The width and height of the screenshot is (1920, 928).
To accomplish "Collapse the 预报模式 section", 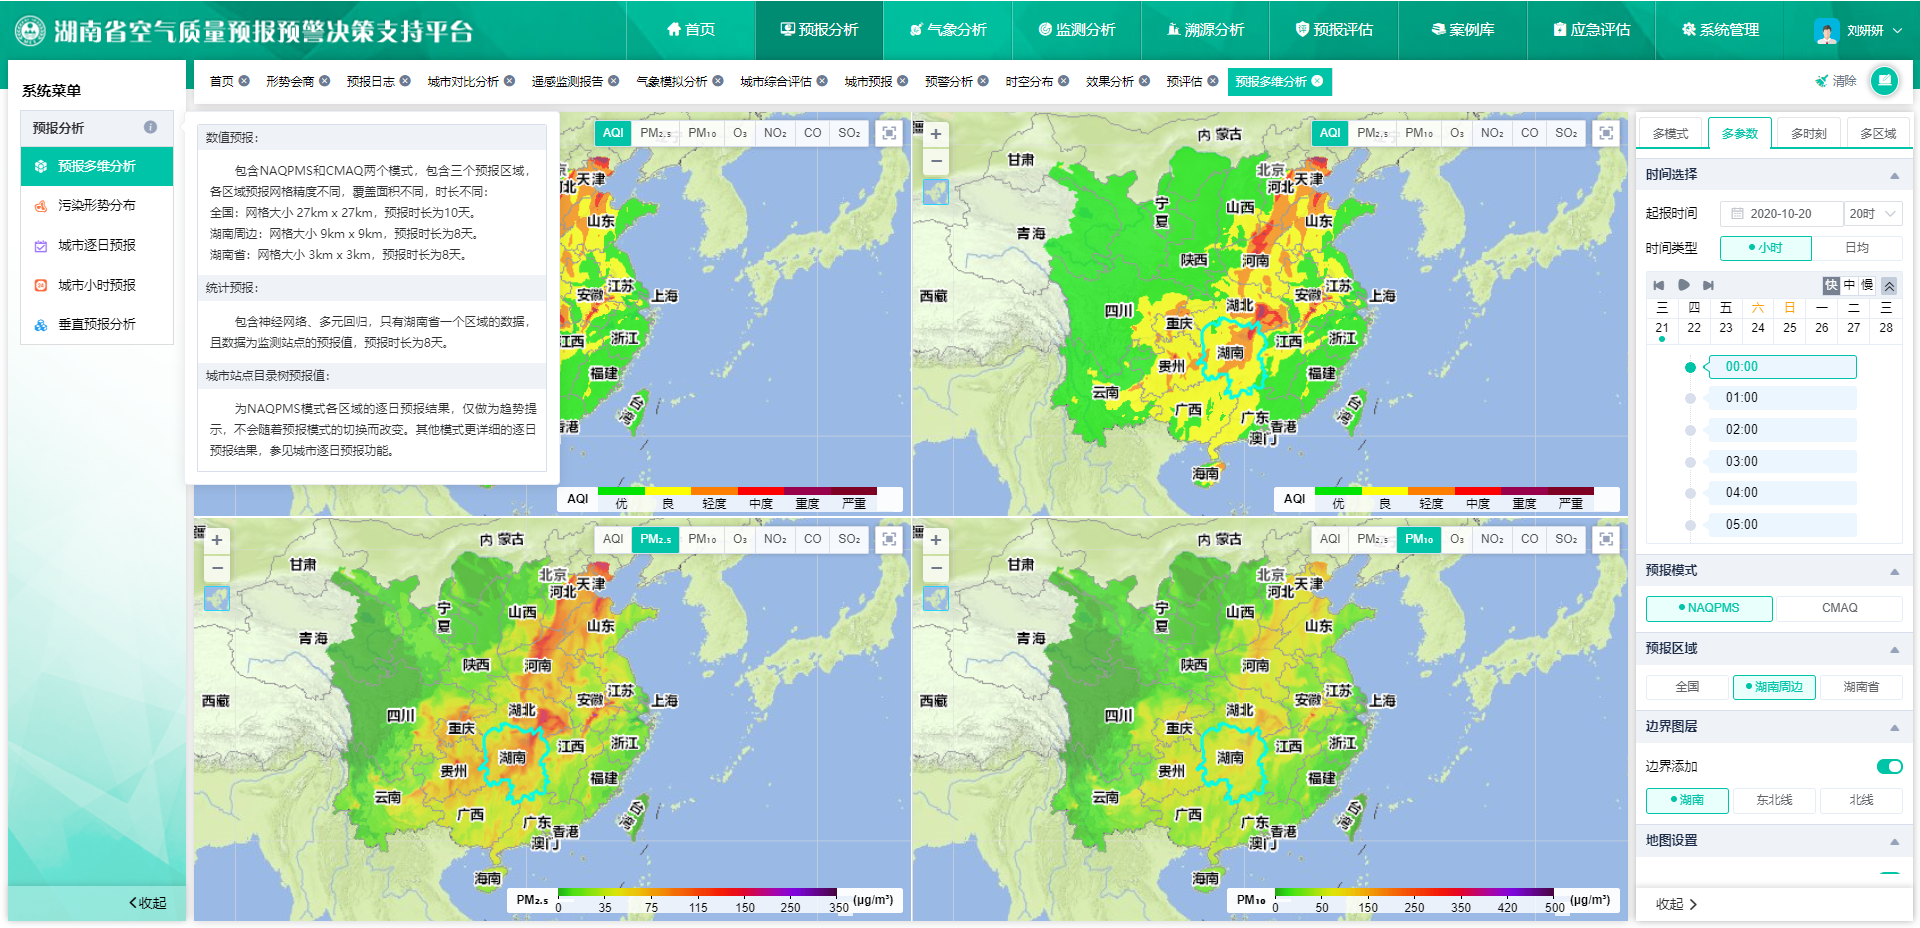I will [x=1894, y=571].
